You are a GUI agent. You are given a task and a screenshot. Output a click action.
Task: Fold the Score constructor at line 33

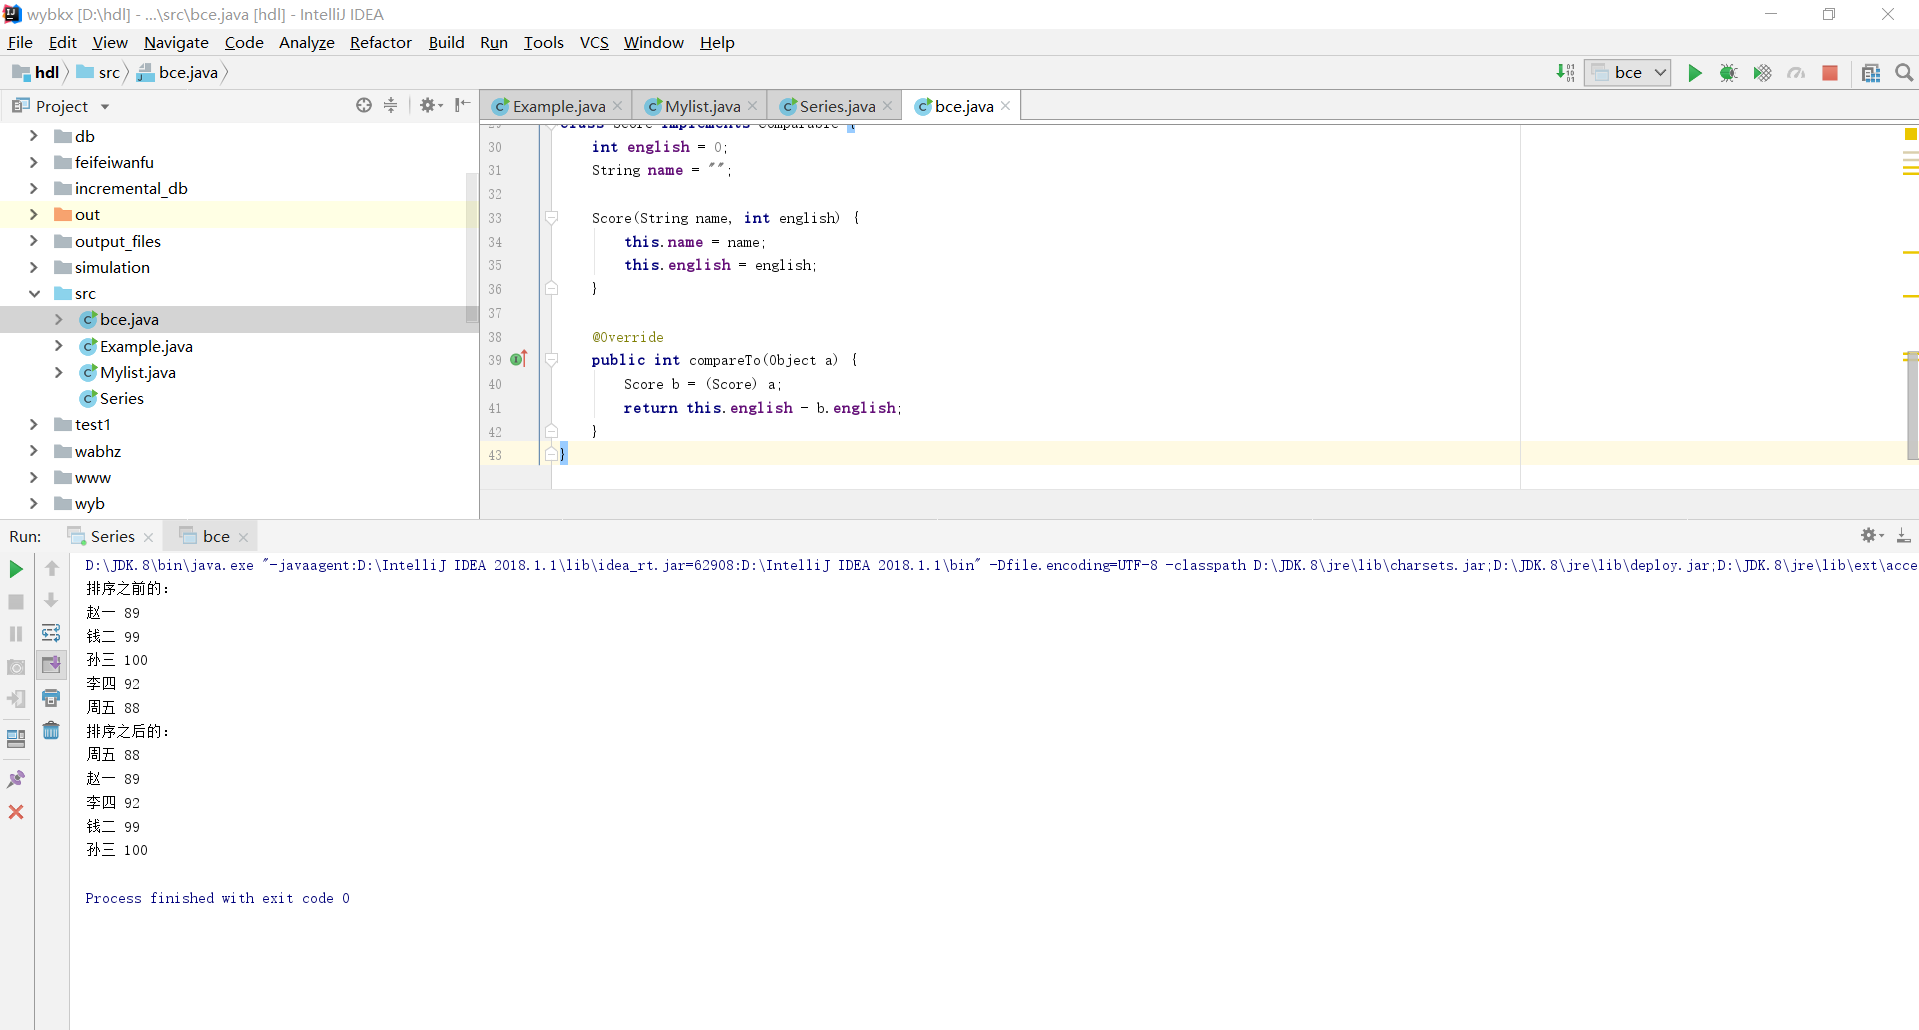[551, 217]
